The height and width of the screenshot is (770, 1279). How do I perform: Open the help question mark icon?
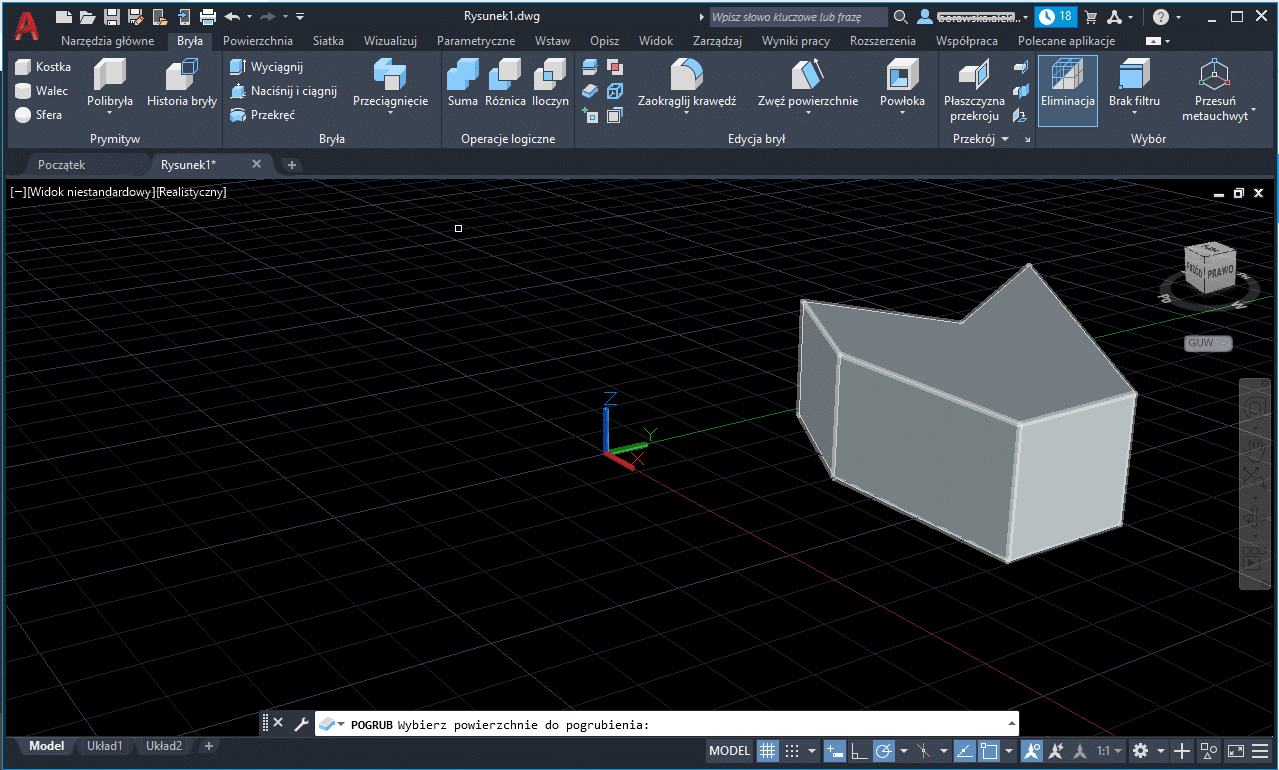point(1160,17)
